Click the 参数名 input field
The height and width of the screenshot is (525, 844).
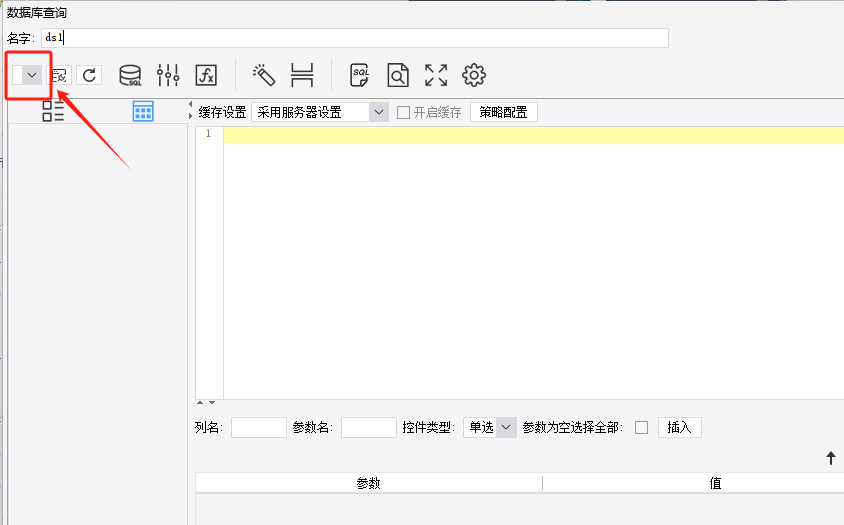click(369, 428)
